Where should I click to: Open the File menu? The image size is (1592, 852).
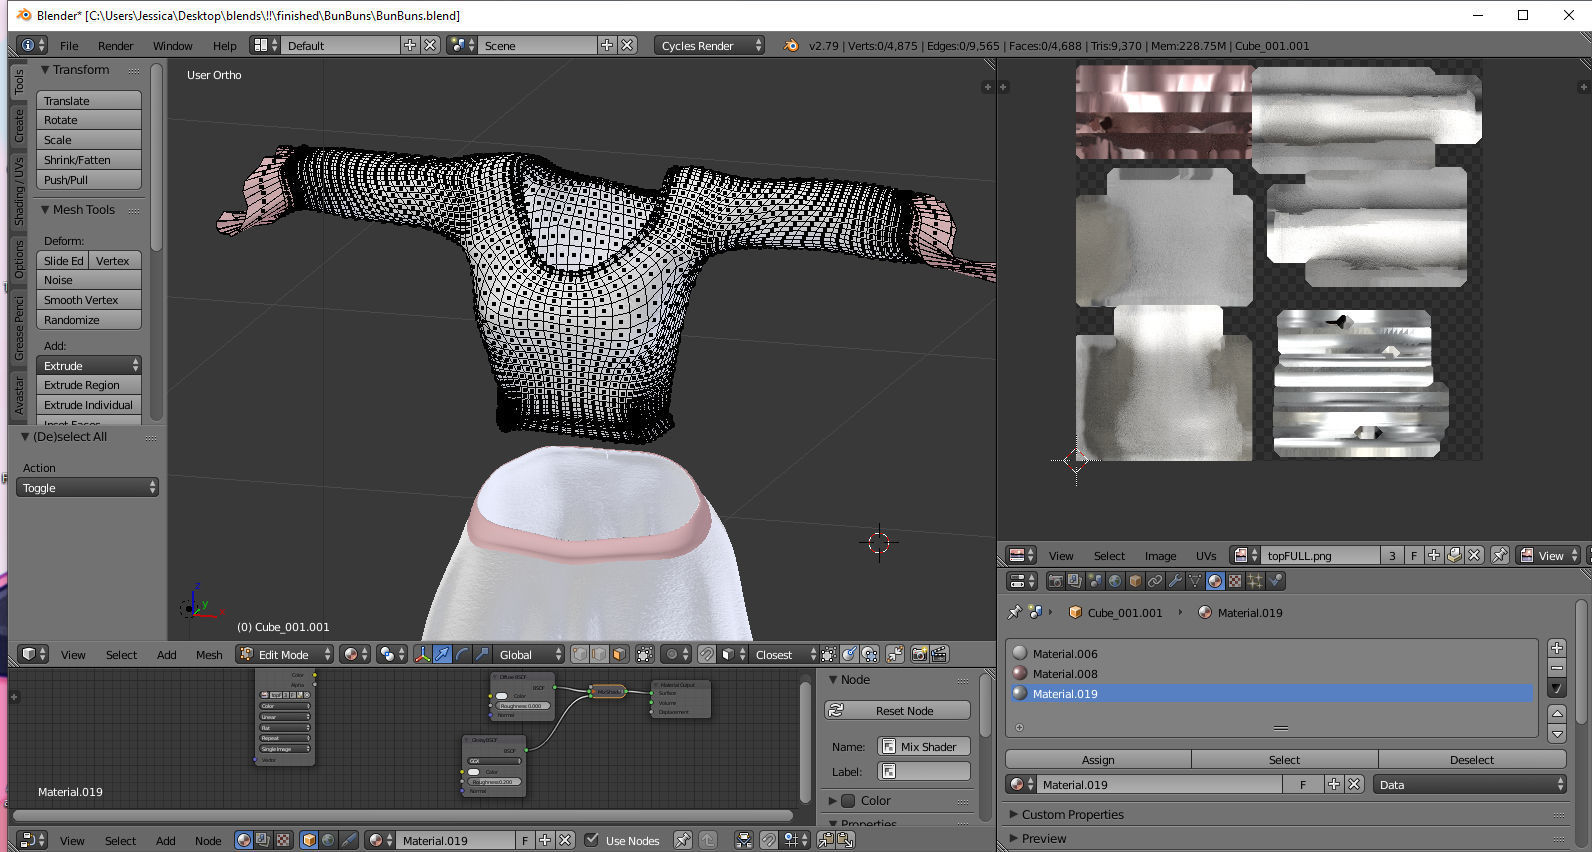[x=69, y=46]
